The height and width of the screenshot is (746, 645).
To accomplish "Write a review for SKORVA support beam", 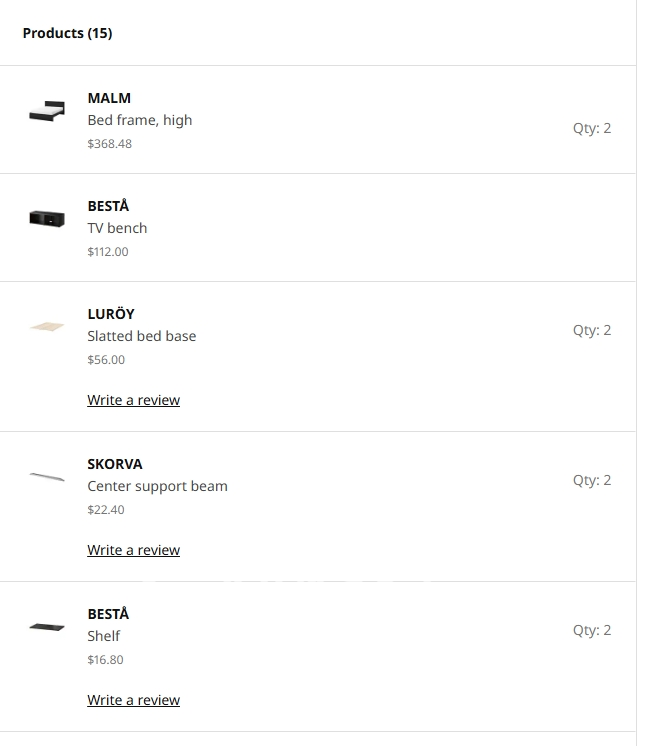I will (x=133, y=550).
